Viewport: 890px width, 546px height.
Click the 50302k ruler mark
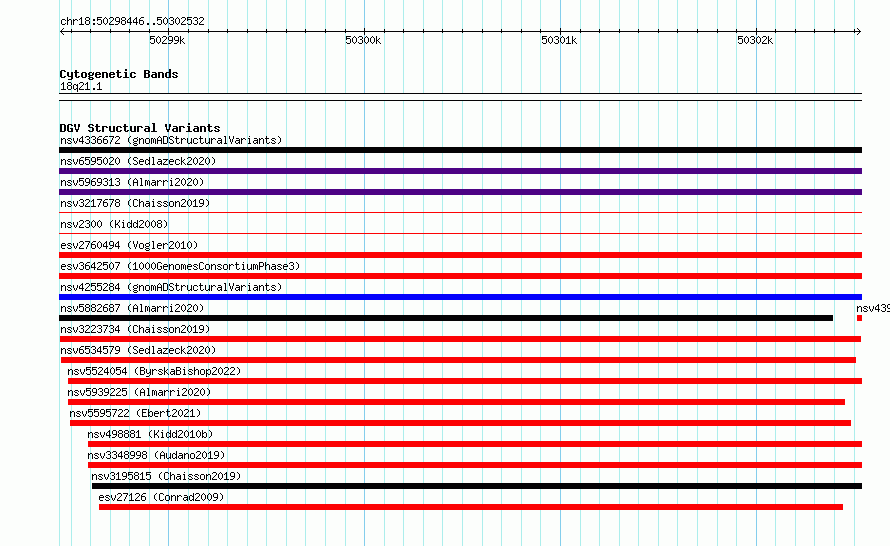(755, 40)
